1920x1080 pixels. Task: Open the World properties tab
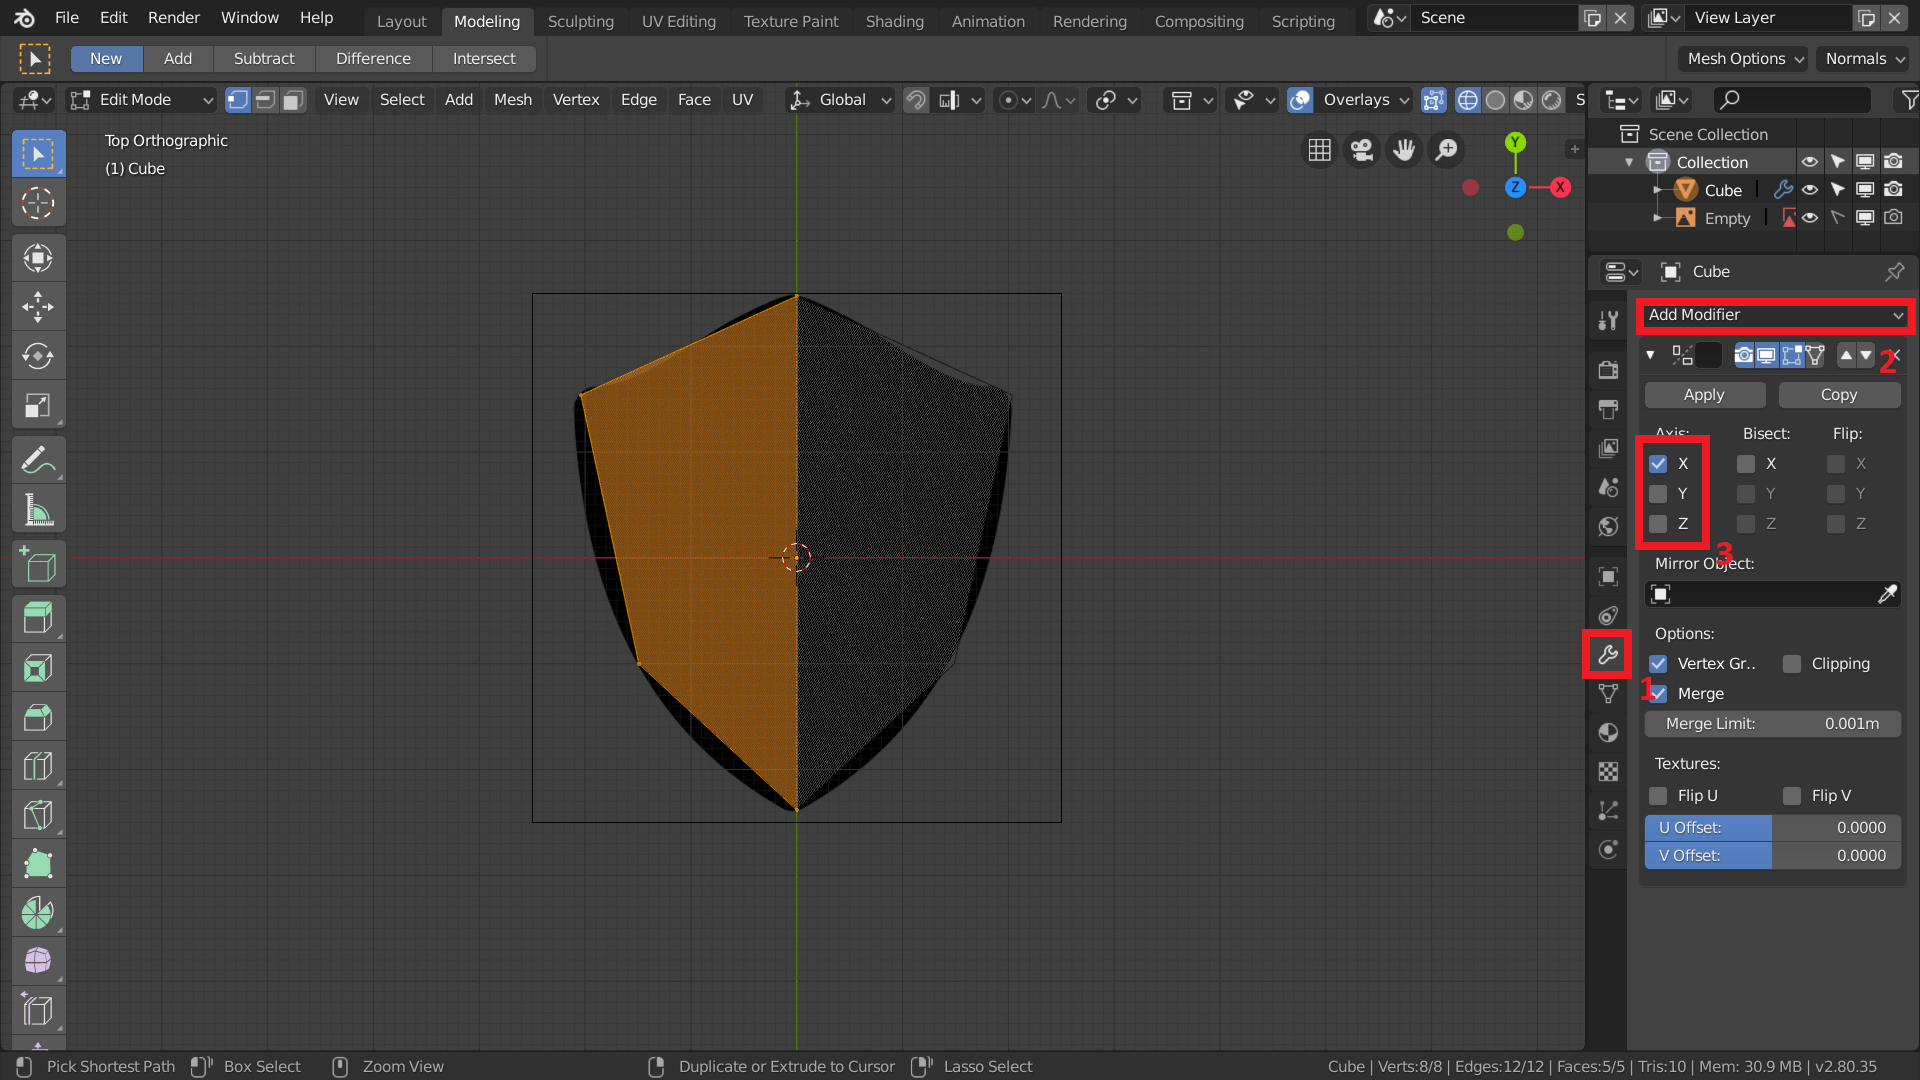(x=1608, y=526)
